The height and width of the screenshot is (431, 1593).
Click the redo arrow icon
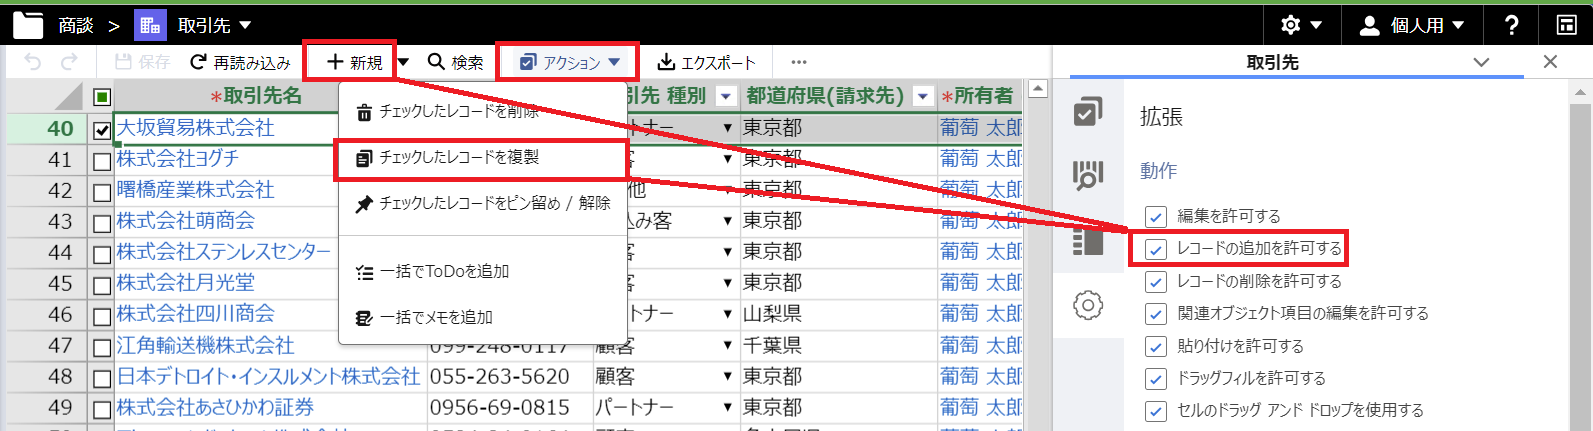click(x=69, y=62)
